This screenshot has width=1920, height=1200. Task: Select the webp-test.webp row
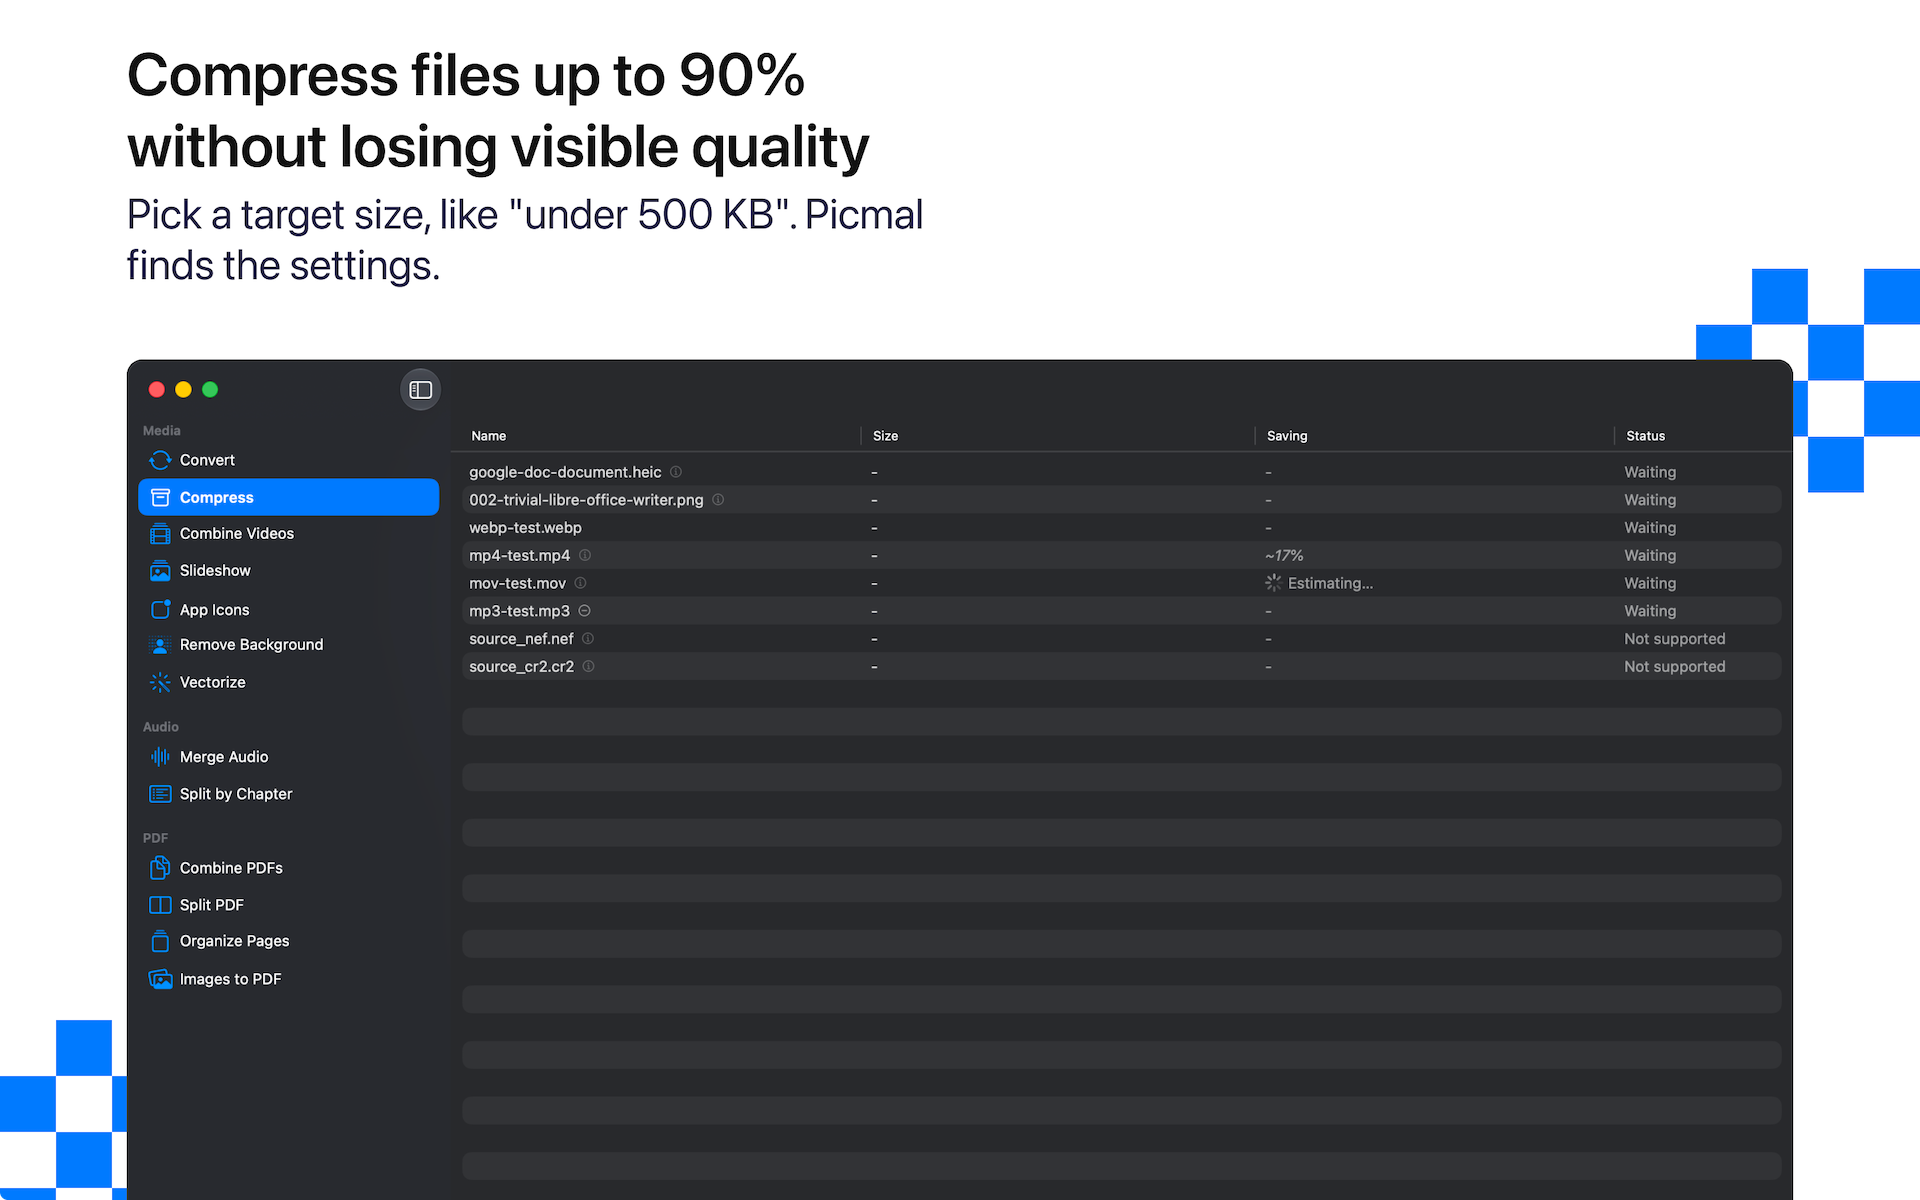pos(1121,528)
